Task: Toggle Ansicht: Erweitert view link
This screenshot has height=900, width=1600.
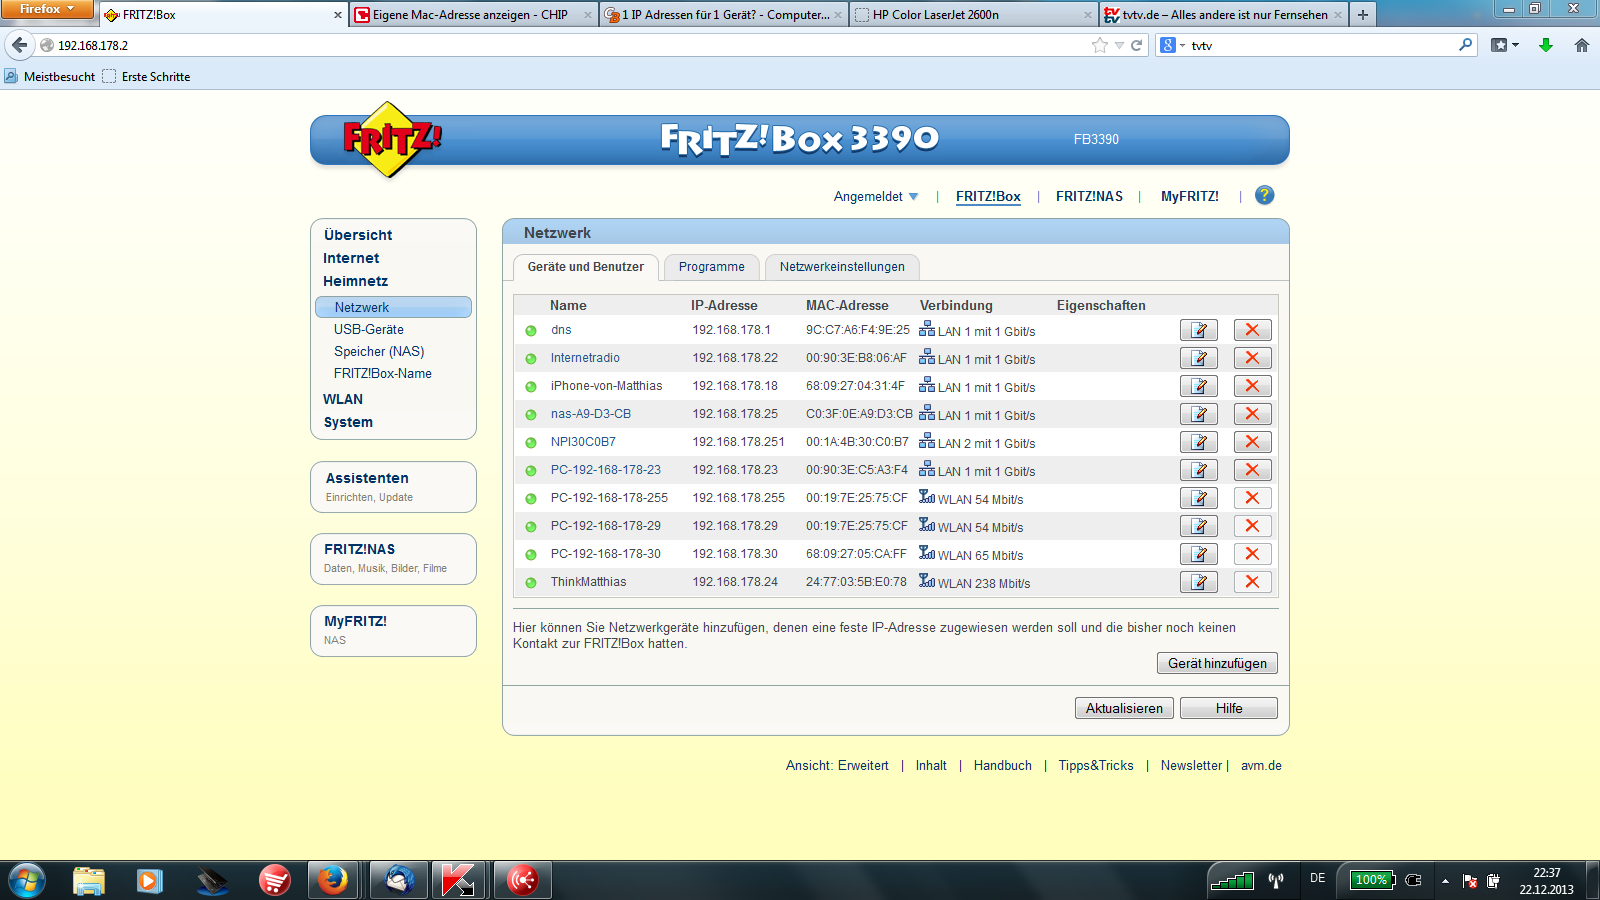Action: pos(837,765)
